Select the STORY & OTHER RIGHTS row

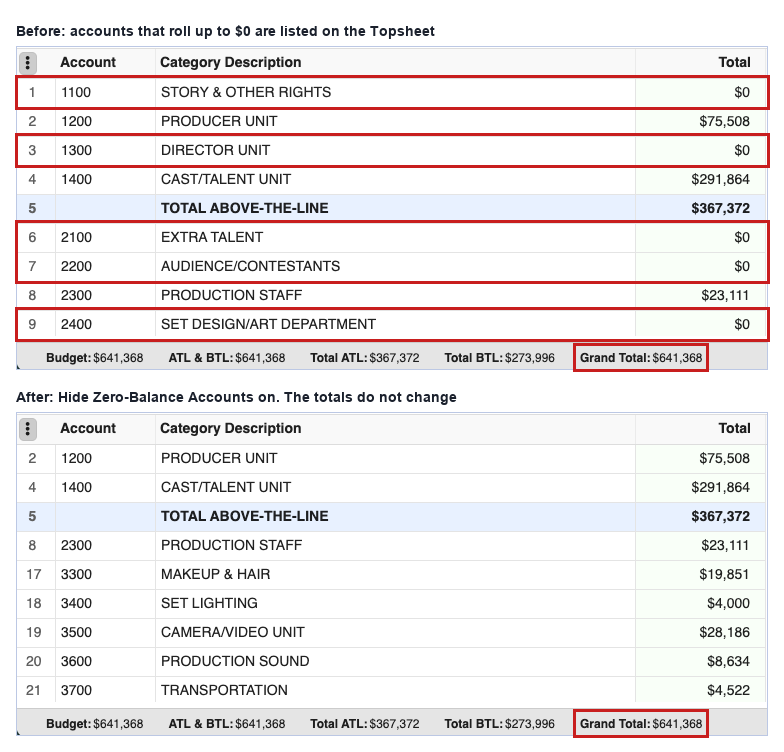click(392, 92)
